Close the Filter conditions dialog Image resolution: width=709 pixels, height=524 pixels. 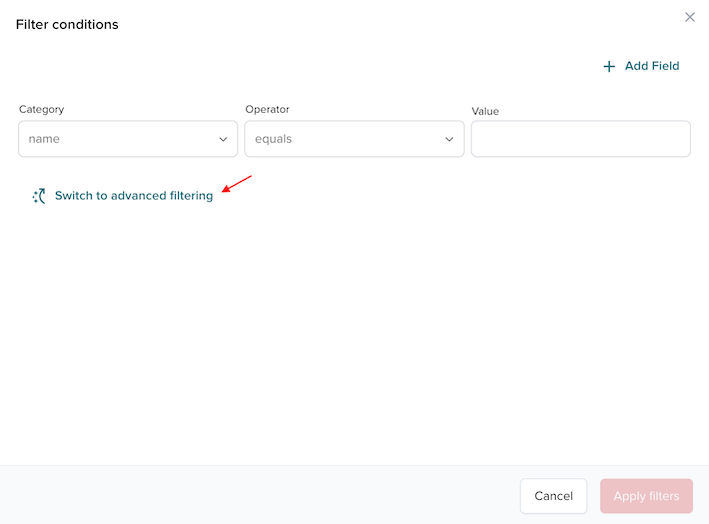click(689, 17)
